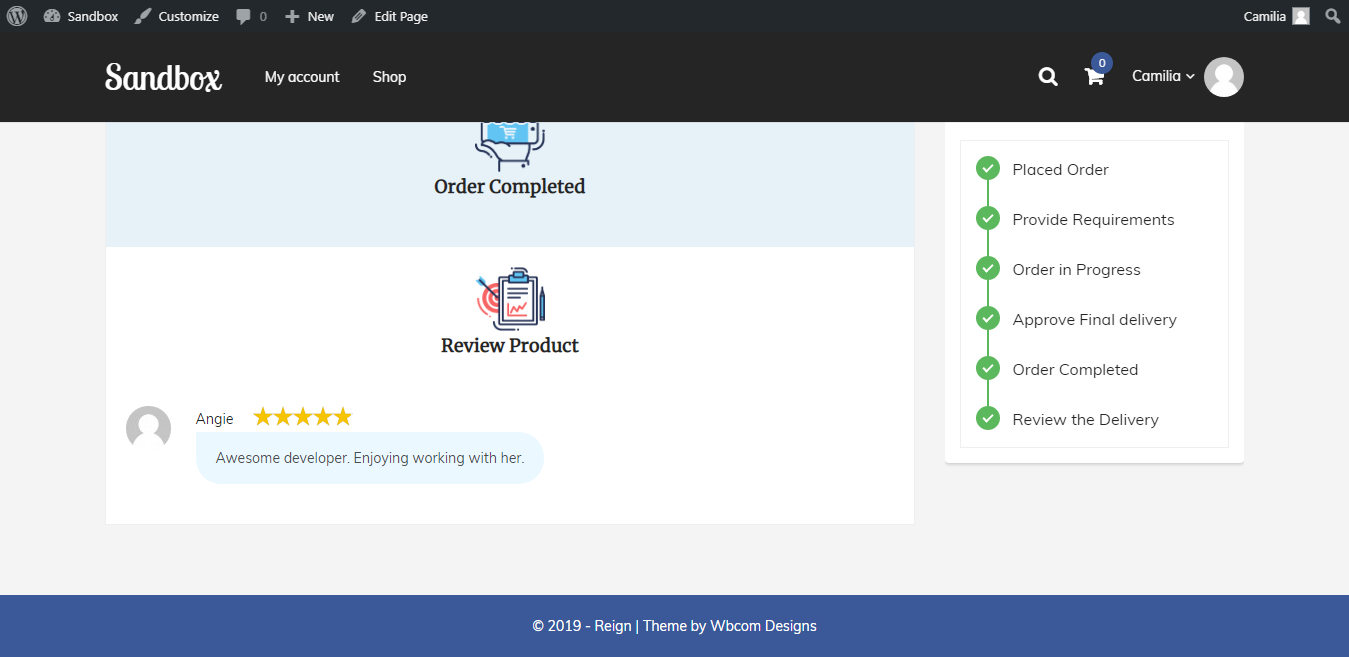The width and height of the screenshot is (1349, 657).
Task: Click the Review the Delivery check icon
Action: coord(988,418)
